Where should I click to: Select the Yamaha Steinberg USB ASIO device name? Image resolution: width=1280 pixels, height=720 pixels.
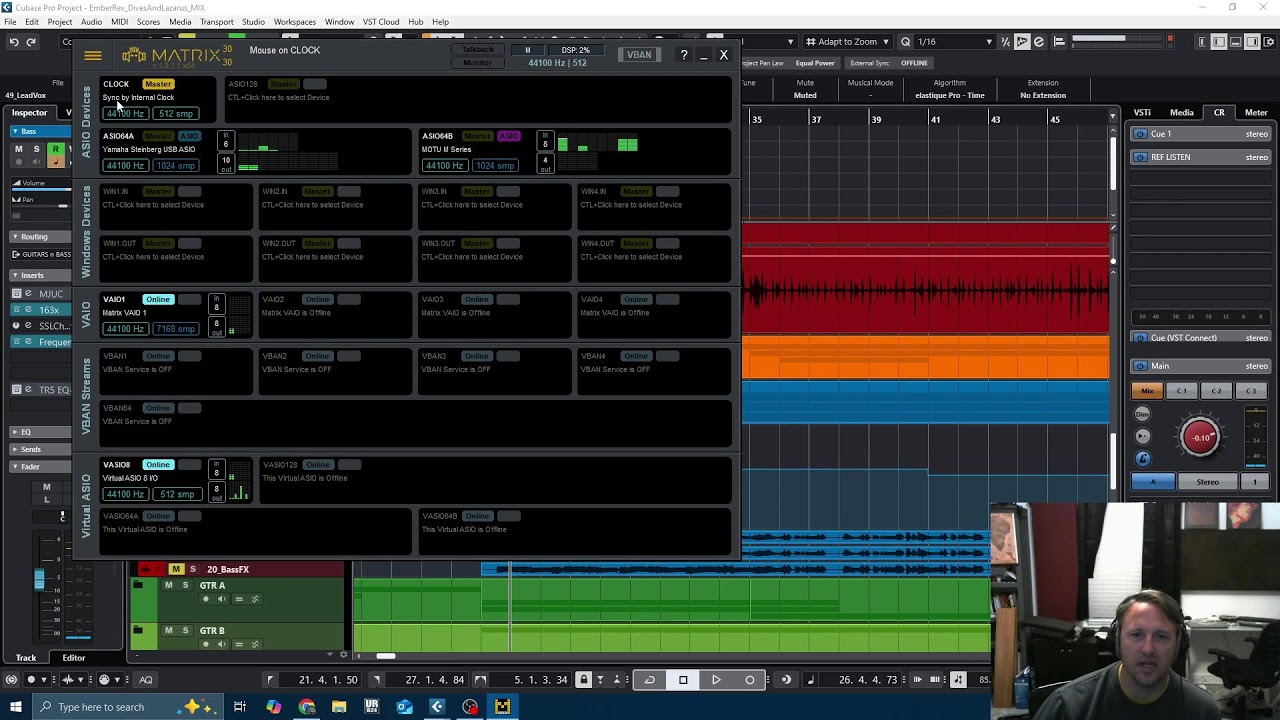149,150
